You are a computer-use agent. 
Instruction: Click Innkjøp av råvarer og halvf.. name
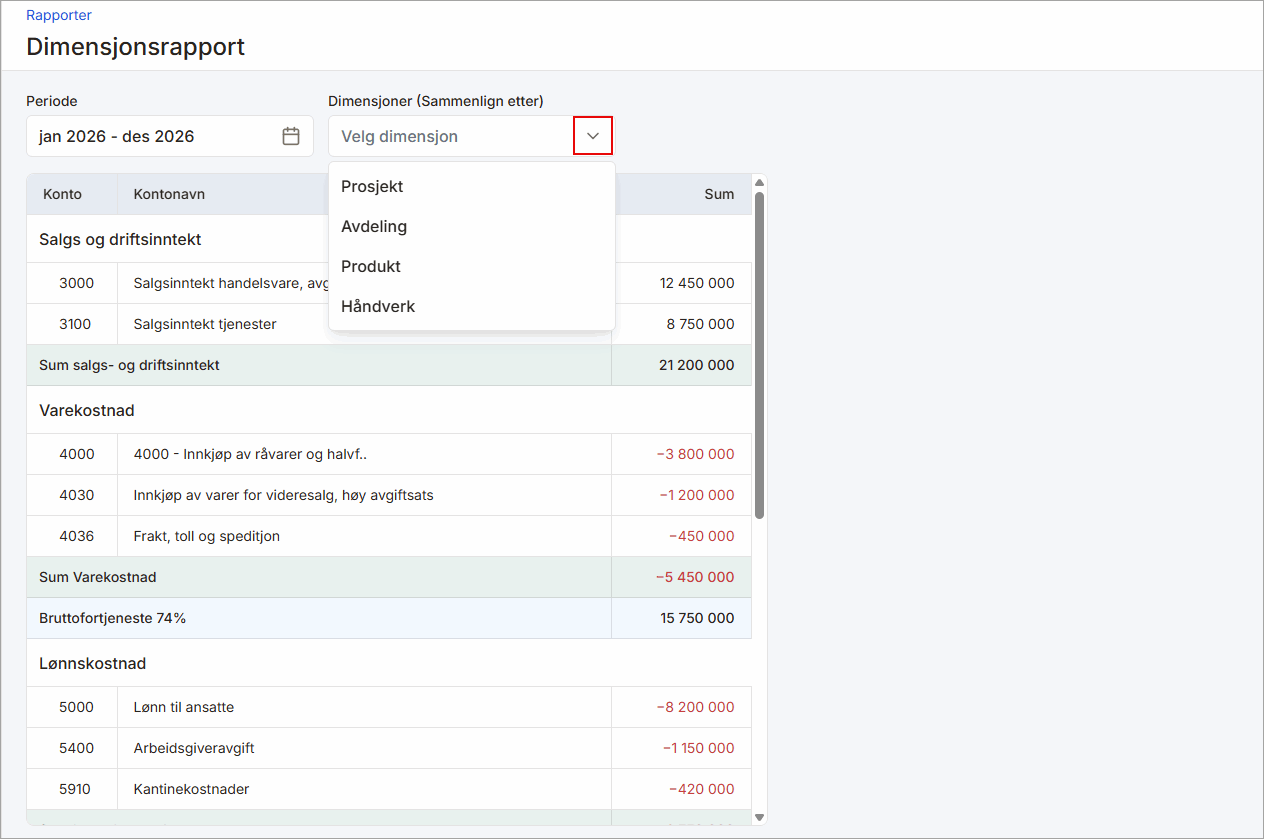point(250,454)
